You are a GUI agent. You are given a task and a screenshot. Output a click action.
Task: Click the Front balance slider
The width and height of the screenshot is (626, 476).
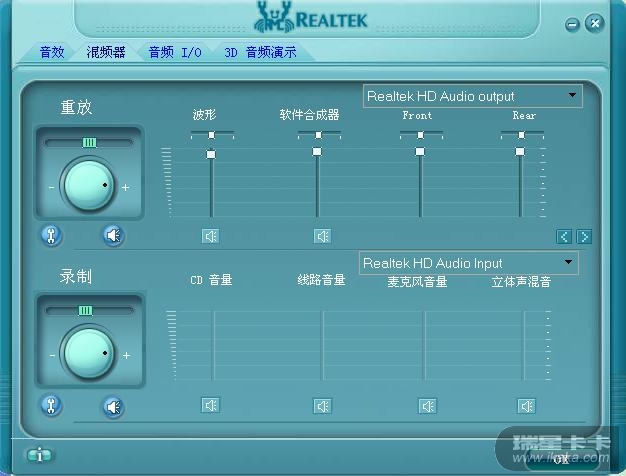click(x=421, y=135)
